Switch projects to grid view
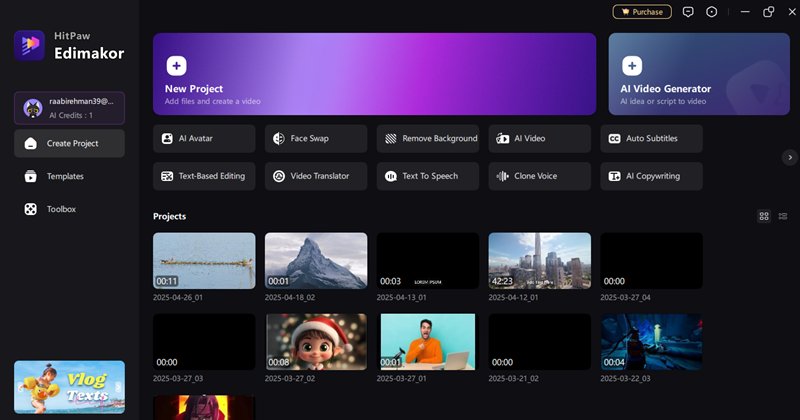Screen dimensions: 800x420 (764, 216)
